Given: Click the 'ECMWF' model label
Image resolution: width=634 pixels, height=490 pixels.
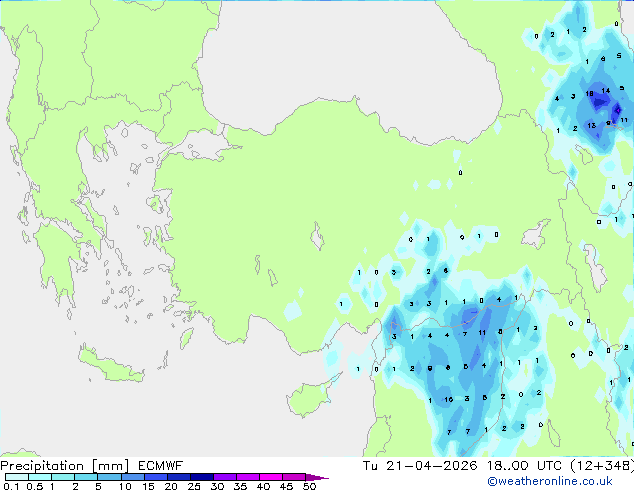Looking at the screenshot, I should [x=160, y=466].
